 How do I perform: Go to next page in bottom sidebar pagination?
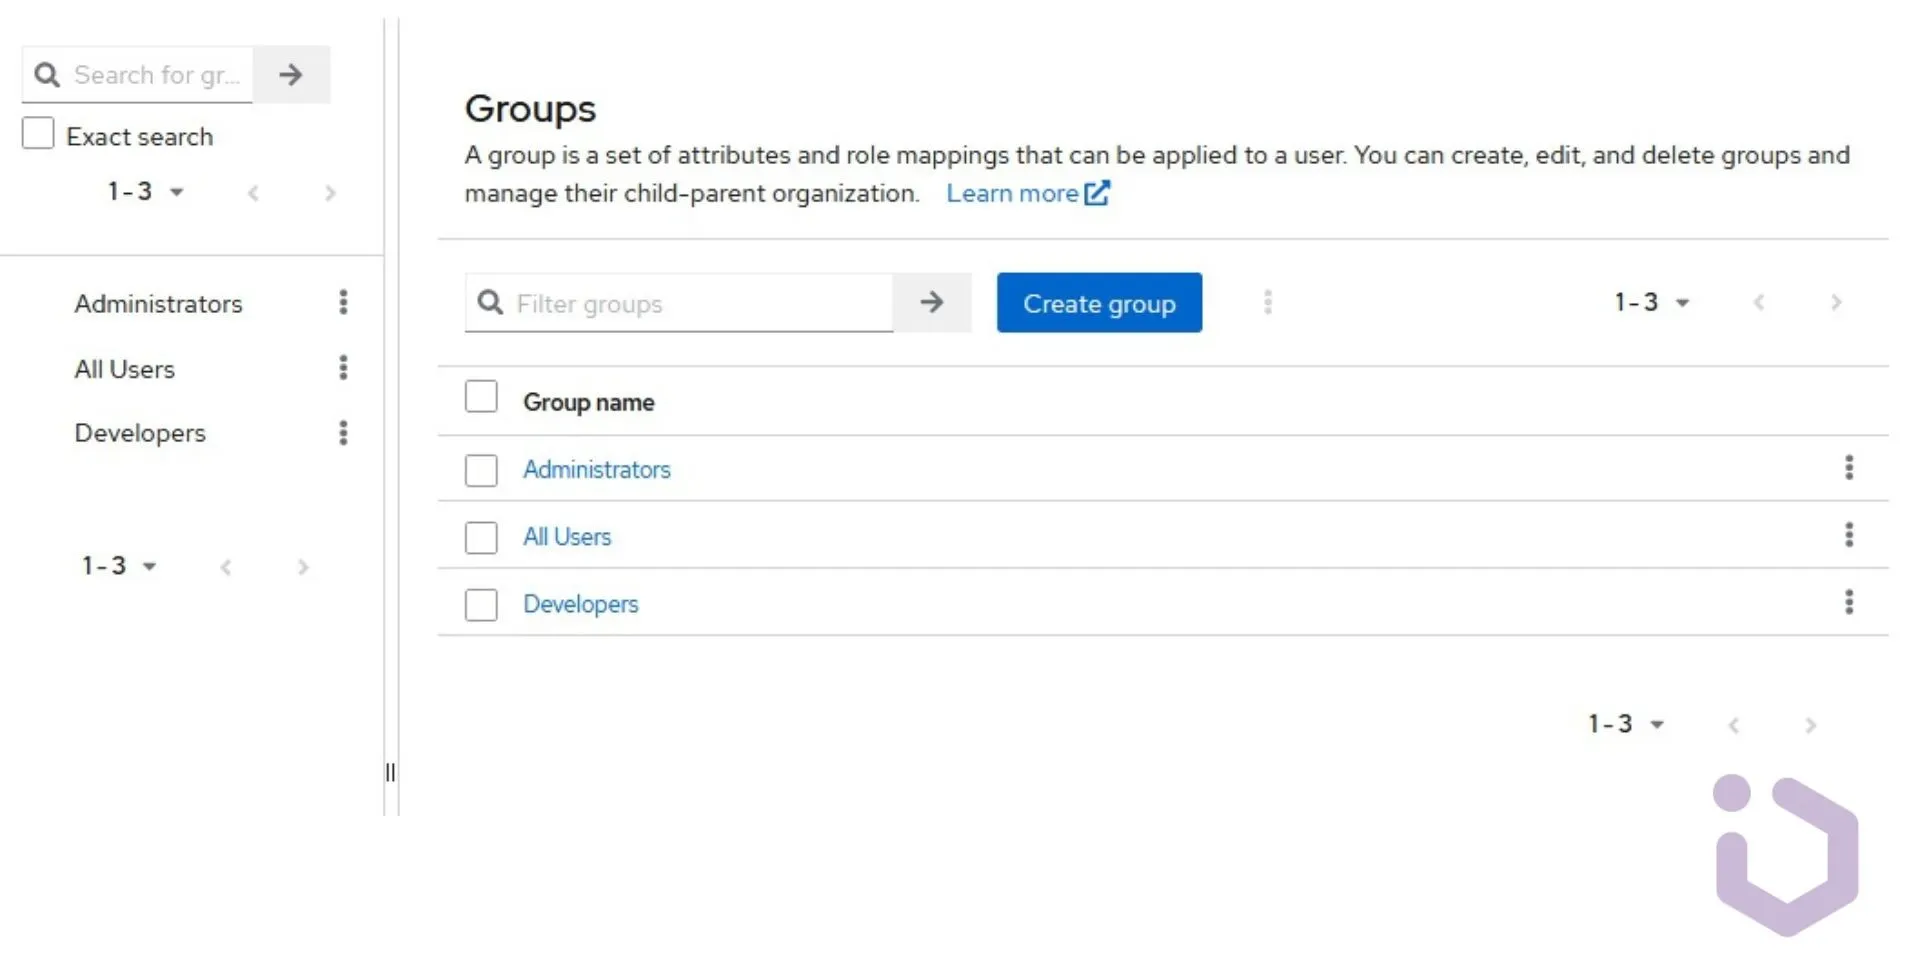pos(303,568)
